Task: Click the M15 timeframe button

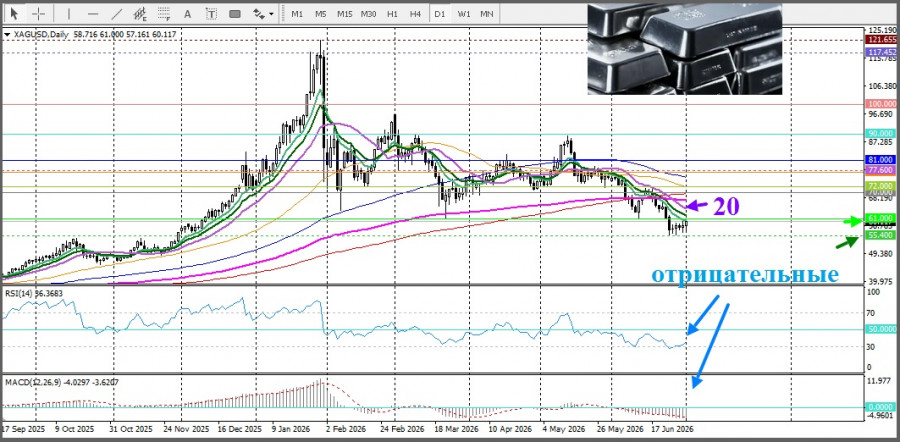Action: click(344, 13)
